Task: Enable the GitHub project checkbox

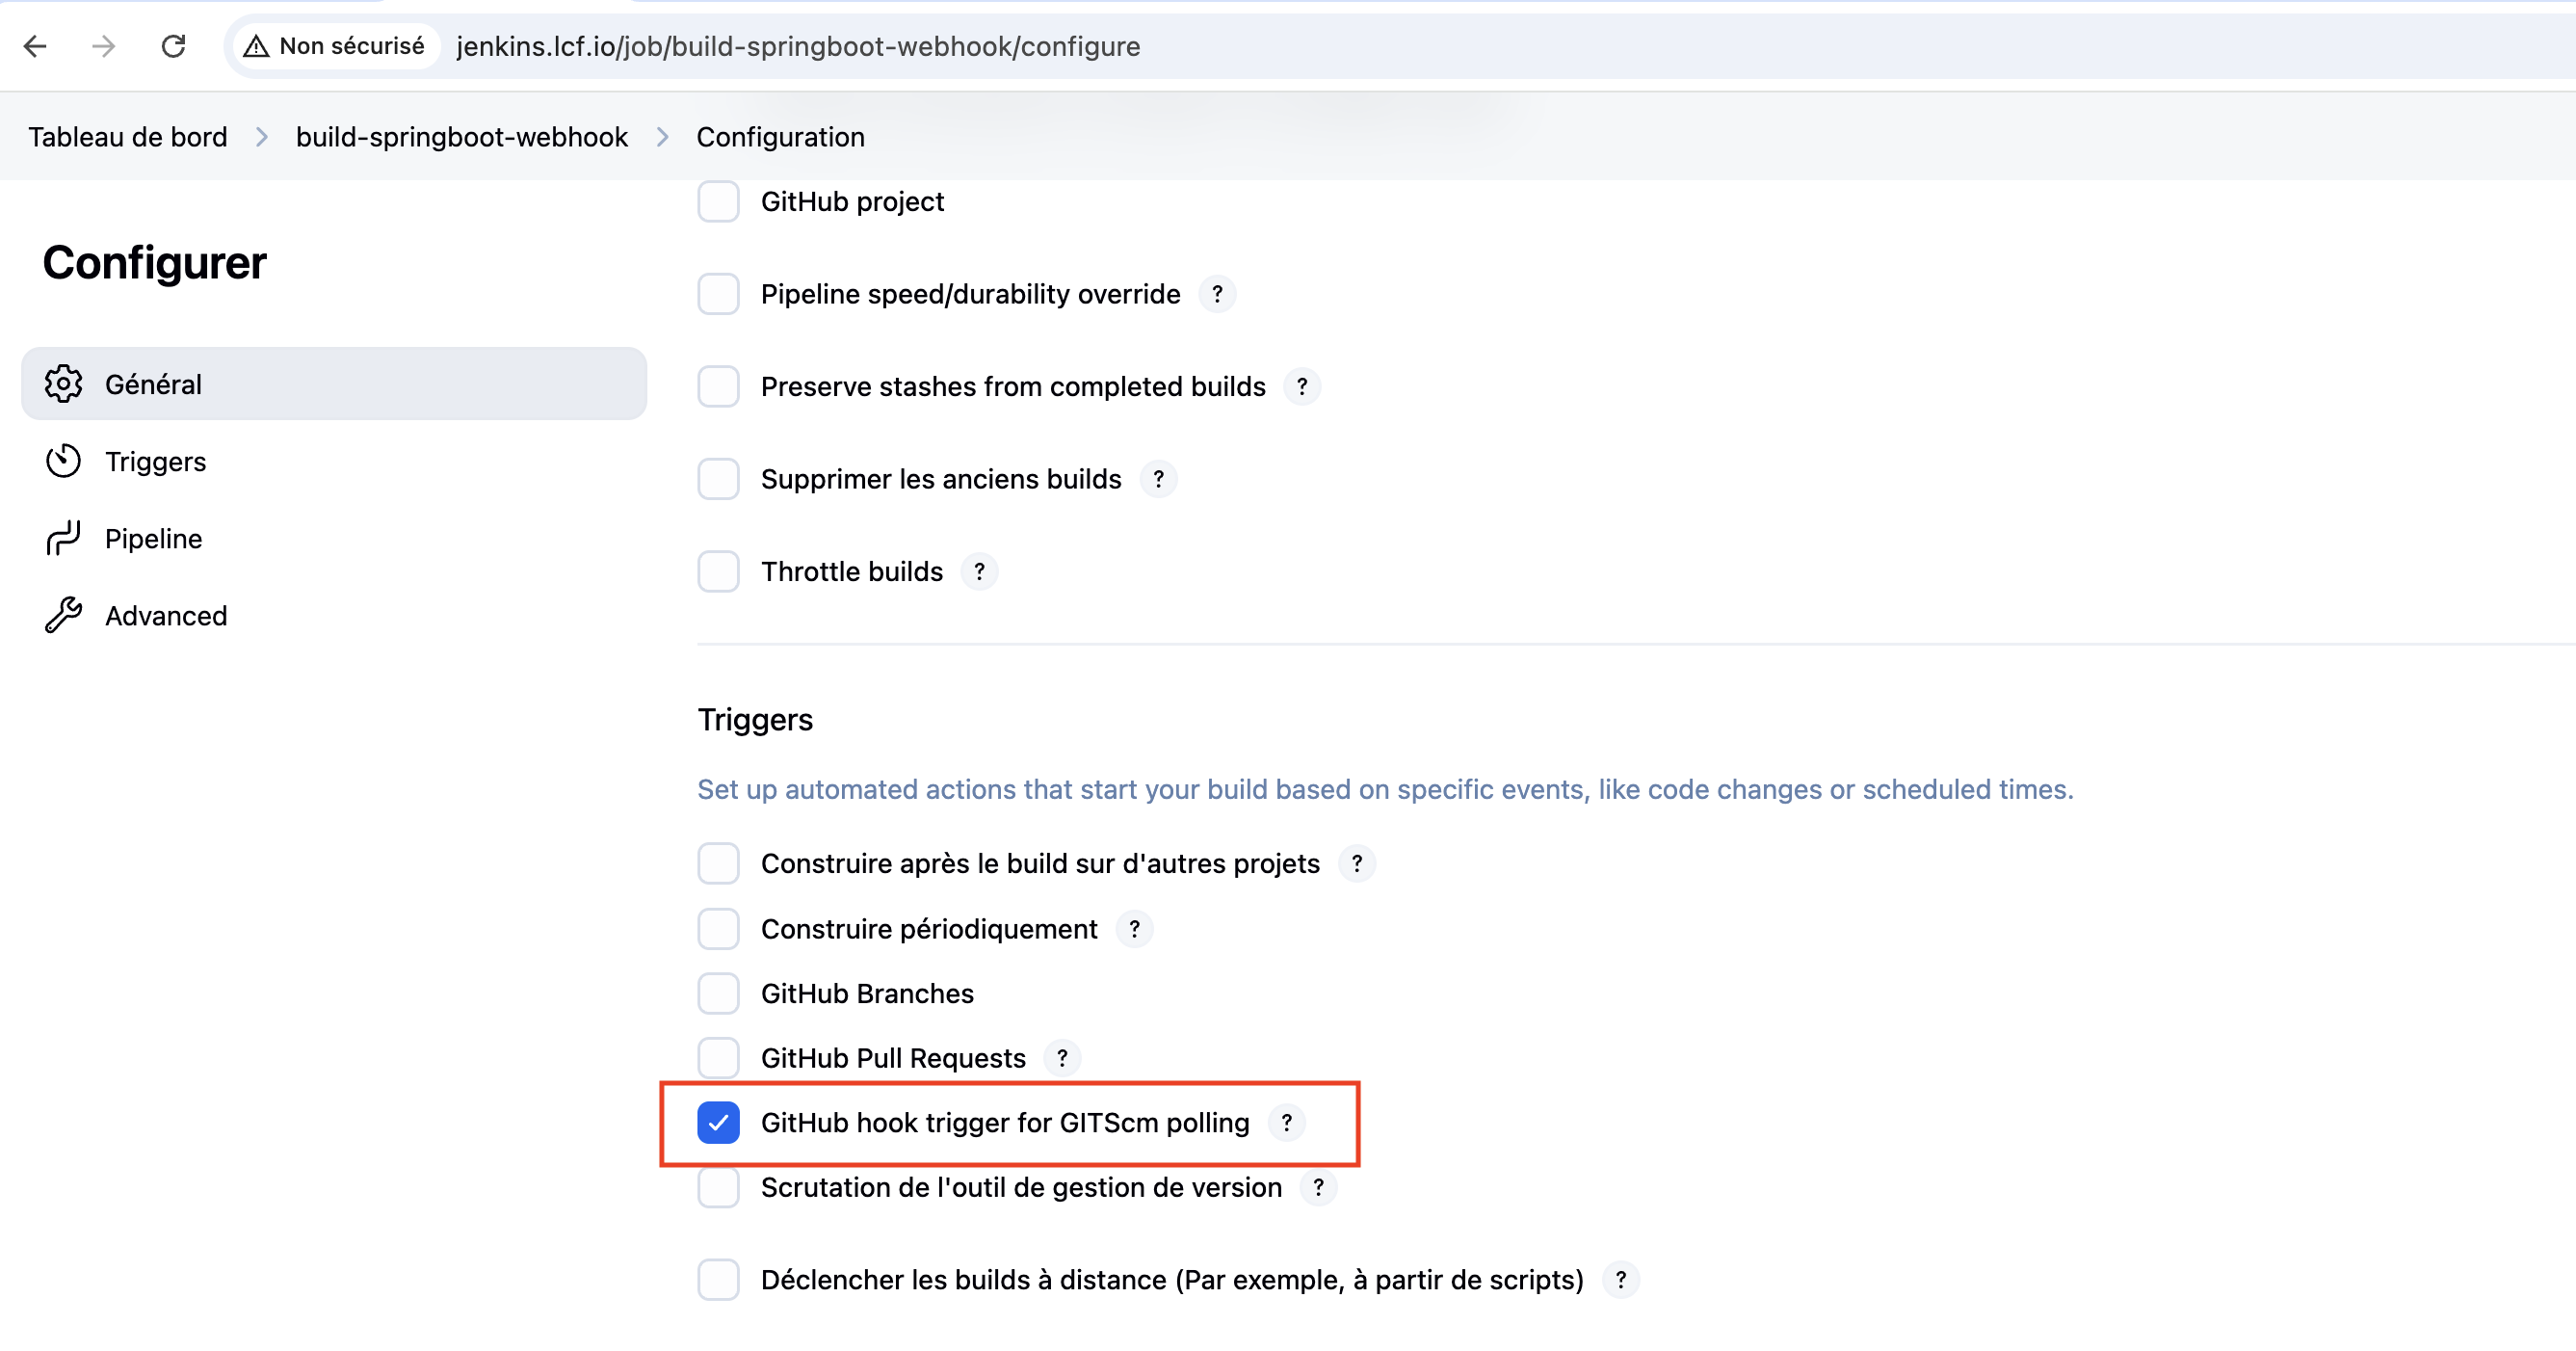Action: (x=718, y=202)
